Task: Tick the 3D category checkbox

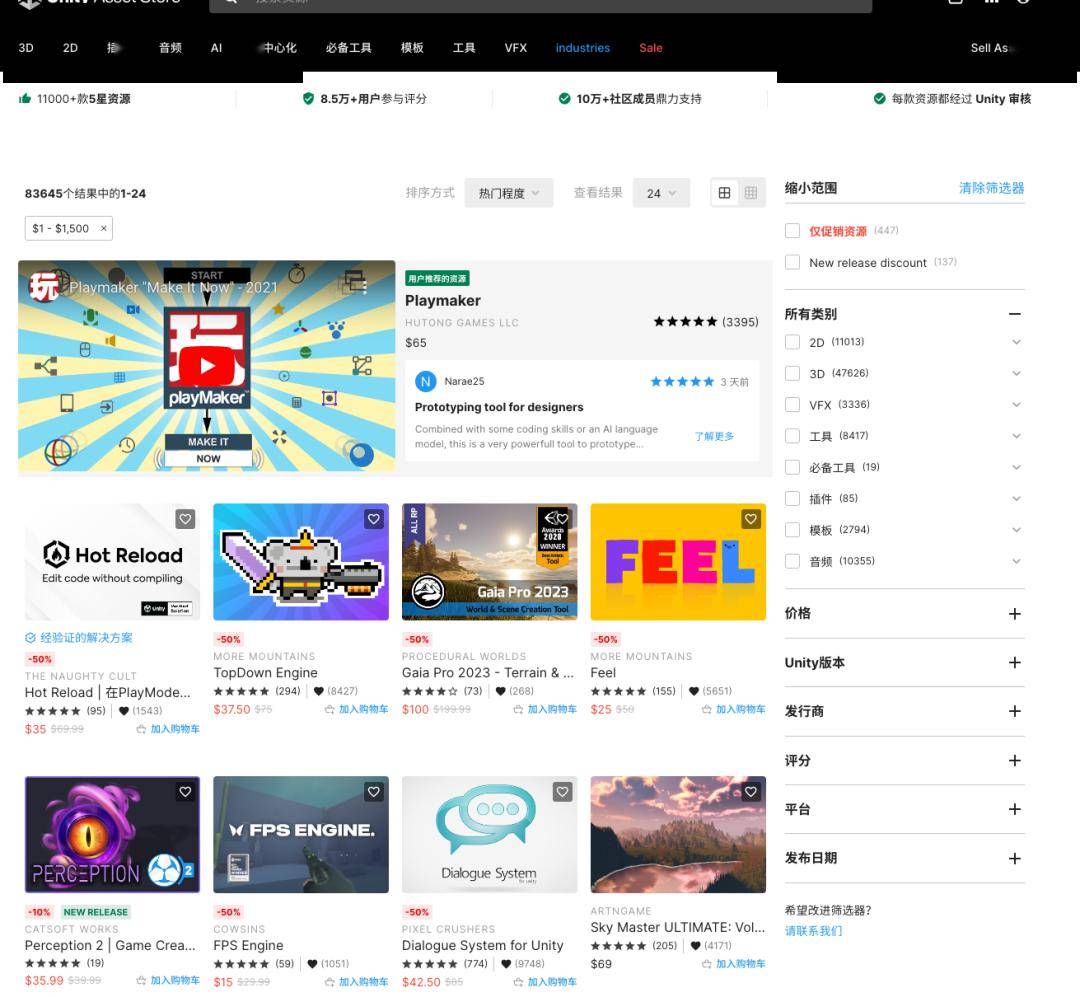Action: [x=792, y=373]
